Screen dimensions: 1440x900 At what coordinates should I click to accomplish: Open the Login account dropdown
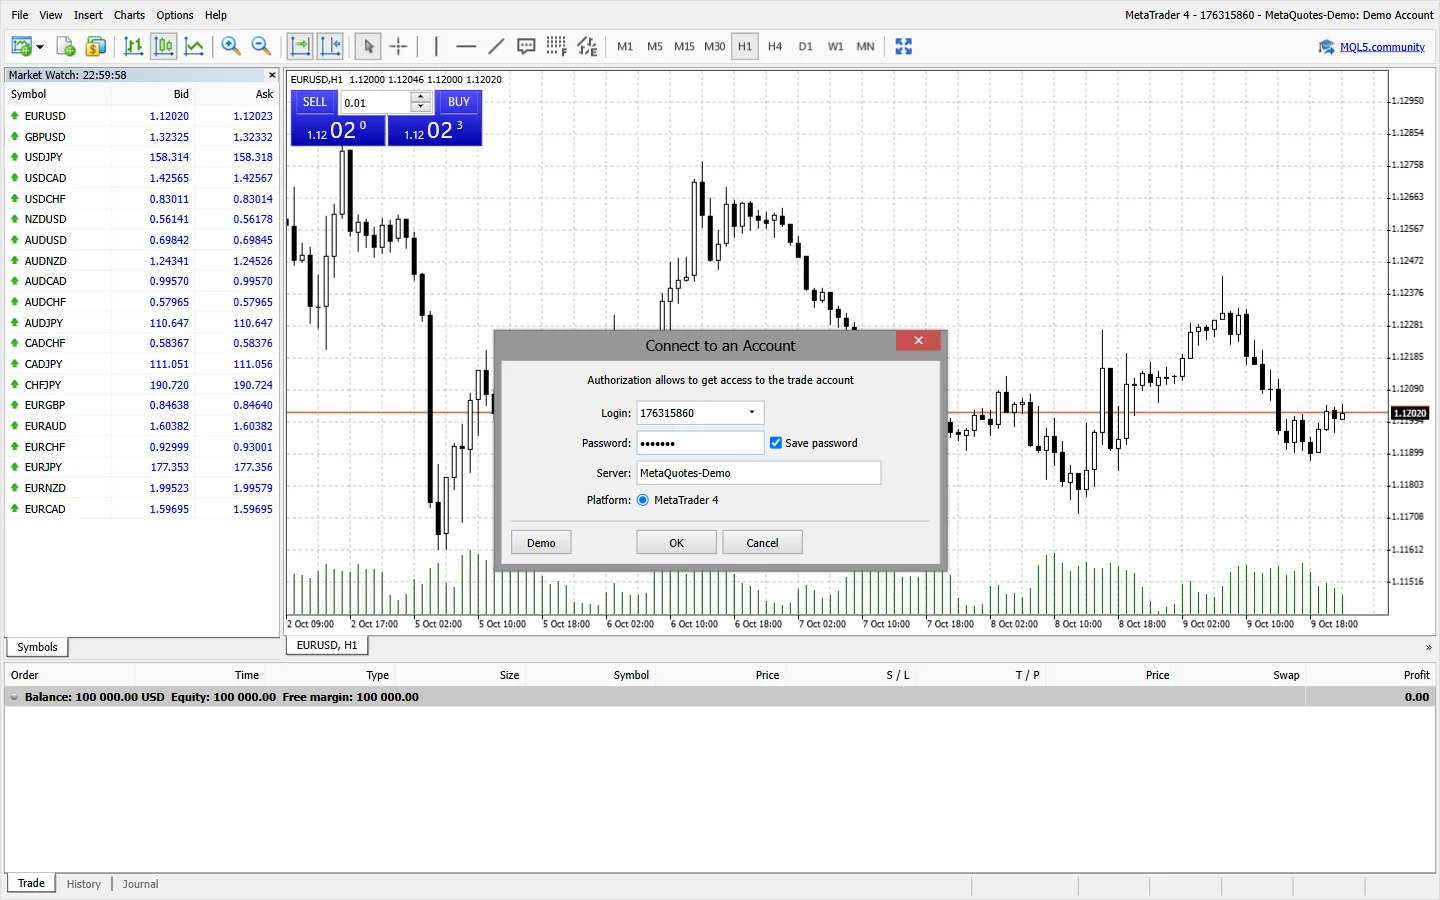click(752, 413)
